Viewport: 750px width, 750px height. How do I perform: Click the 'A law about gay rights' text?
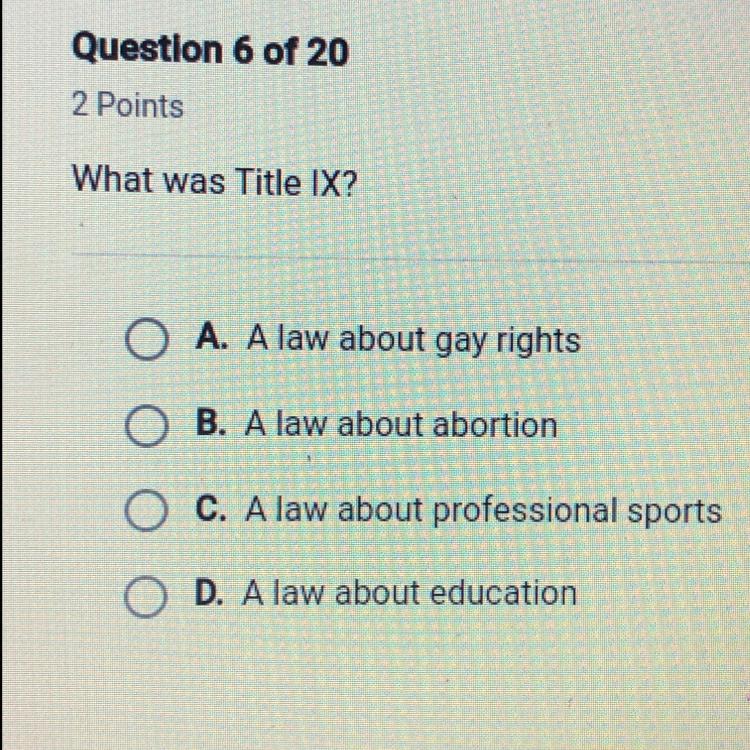(413, 341)
